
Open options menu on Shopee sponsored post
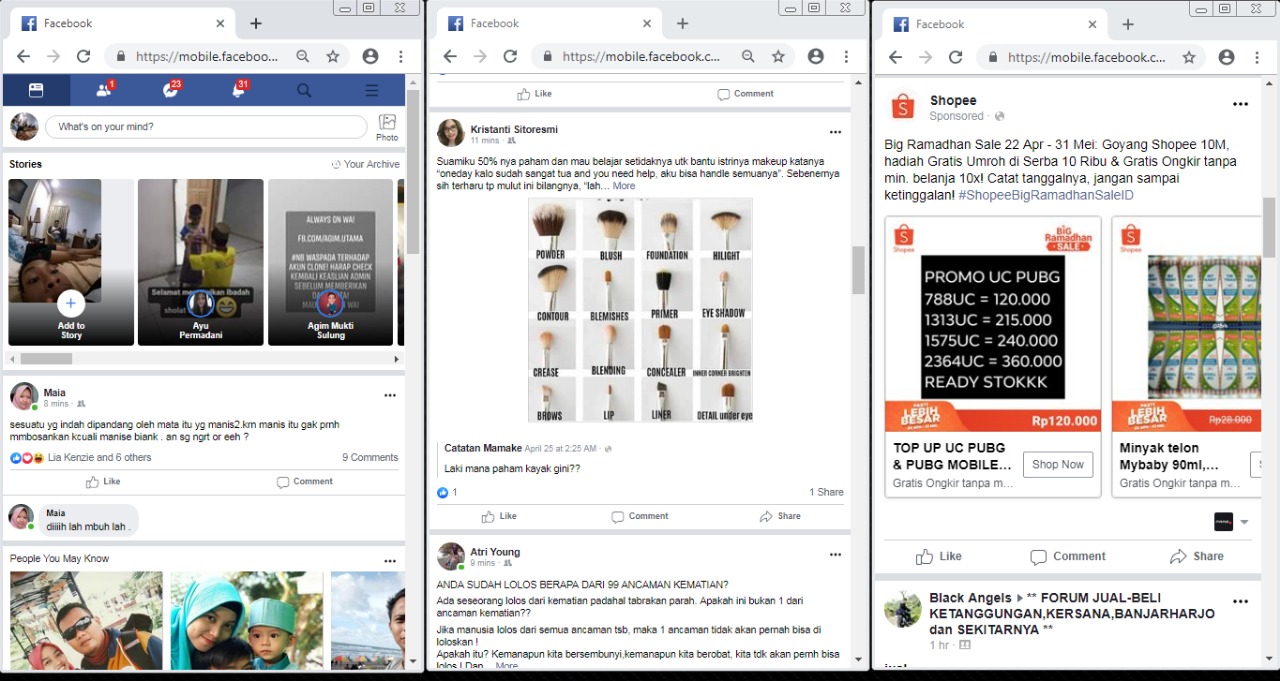click(x=1240, y=104)
